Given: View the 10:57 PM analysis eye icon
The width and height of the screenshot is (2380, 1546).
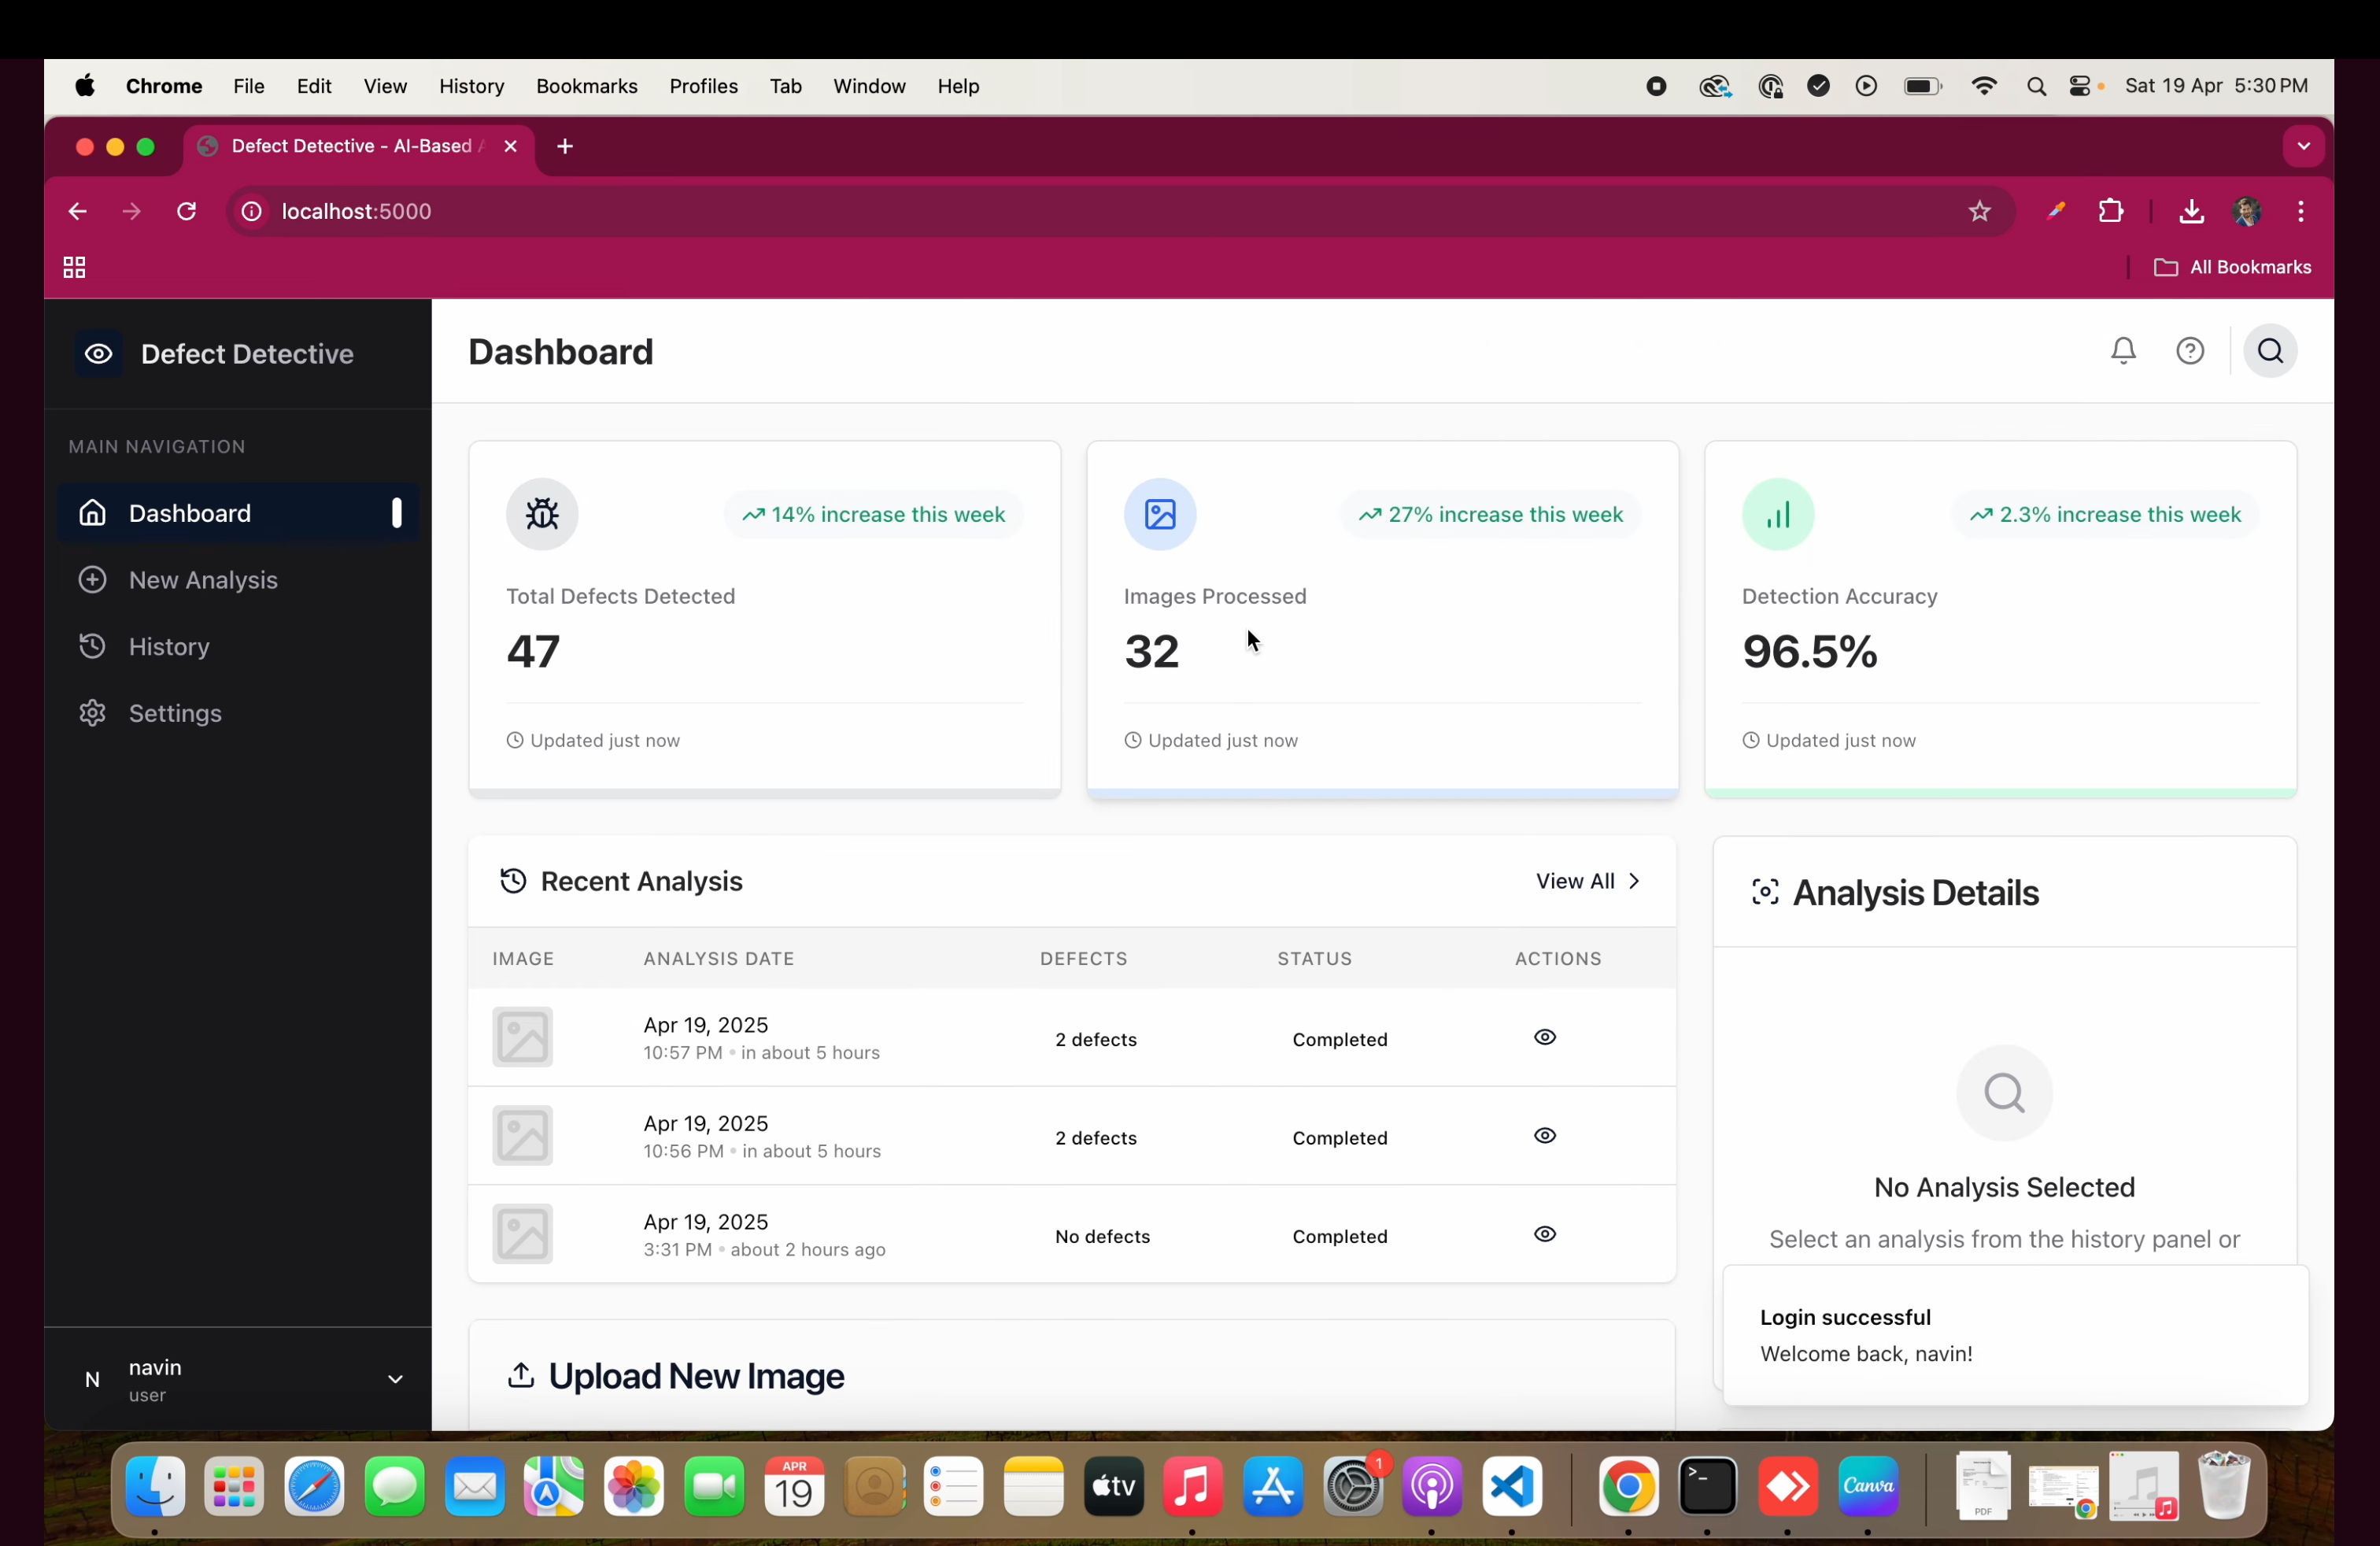Looking at the screenshot, I should point(1544,1037).
